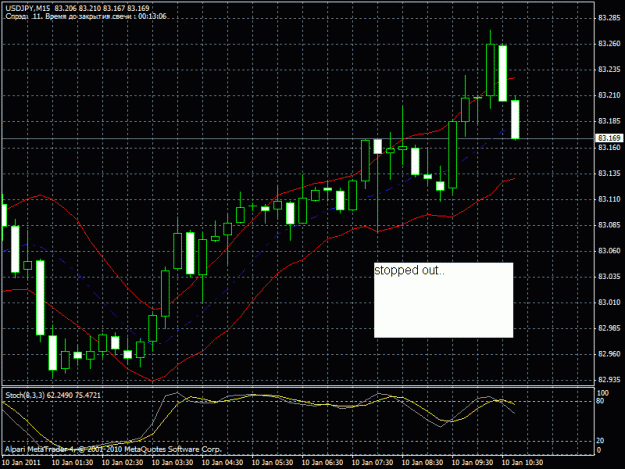Click time axis label 10 Jan 06:30

(322, 463)
